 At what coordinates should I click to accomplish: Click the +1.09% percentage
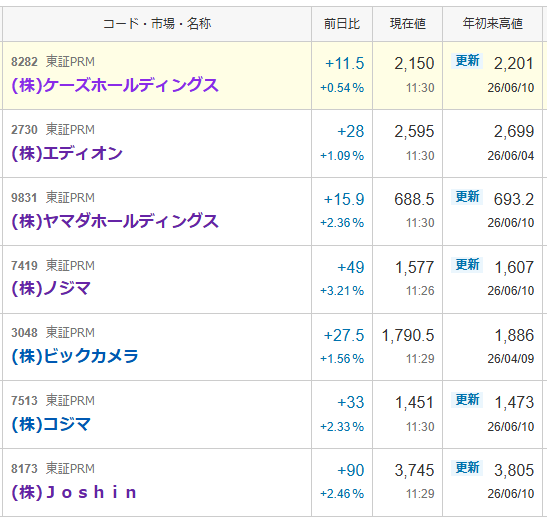point(342,156)
